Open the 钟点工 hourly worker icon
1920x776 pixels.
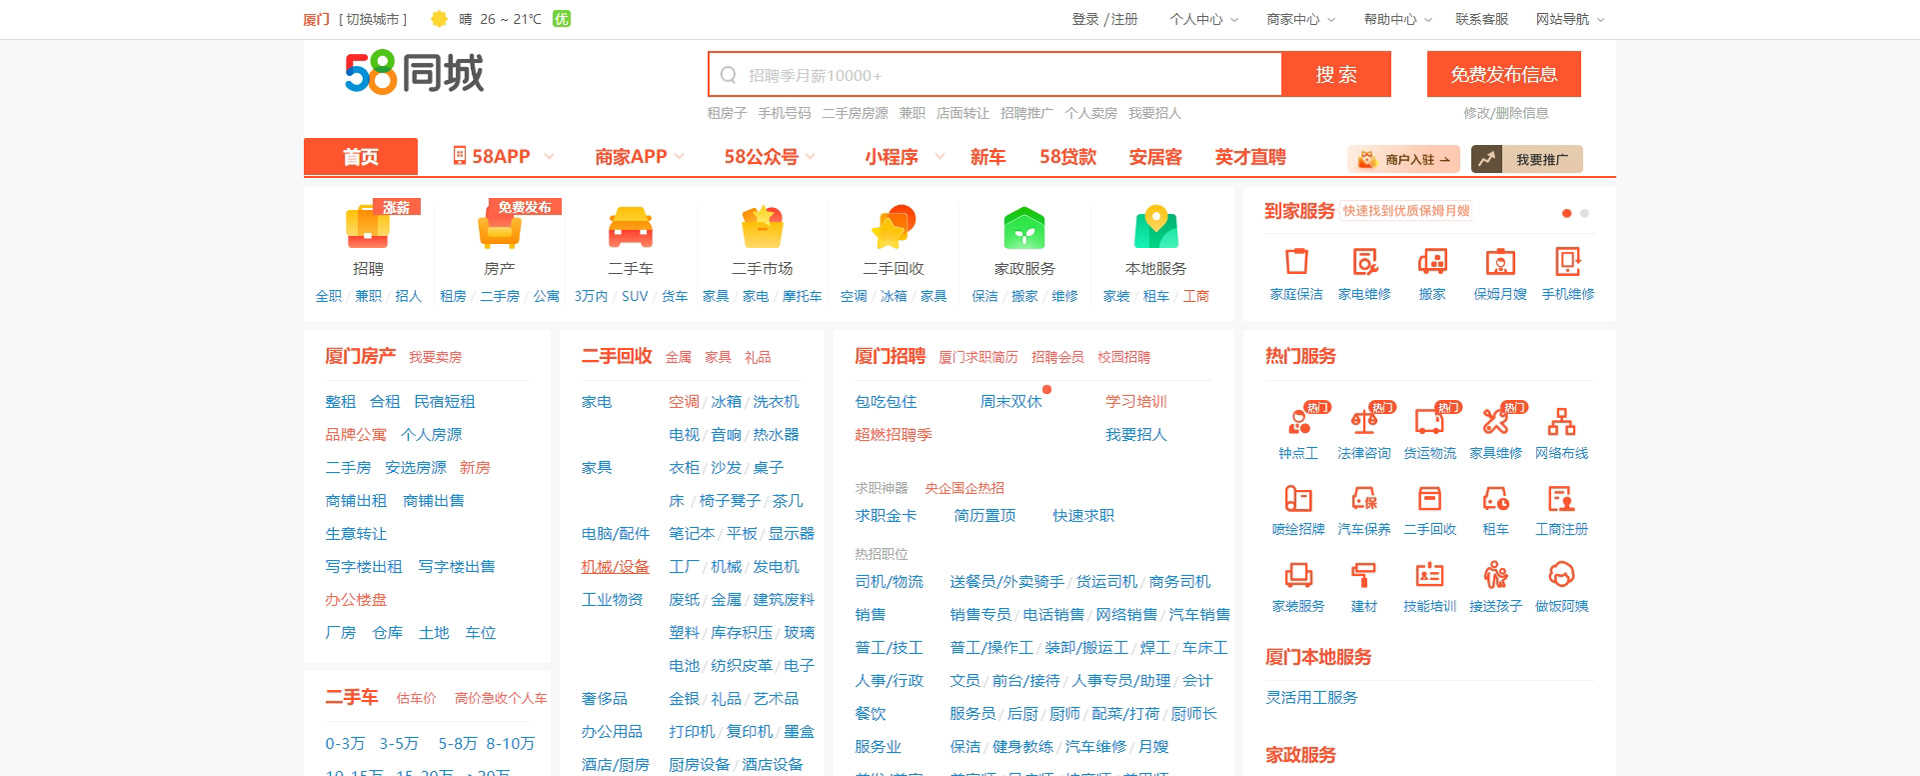pyautogui.click(x=1298, y=420)
